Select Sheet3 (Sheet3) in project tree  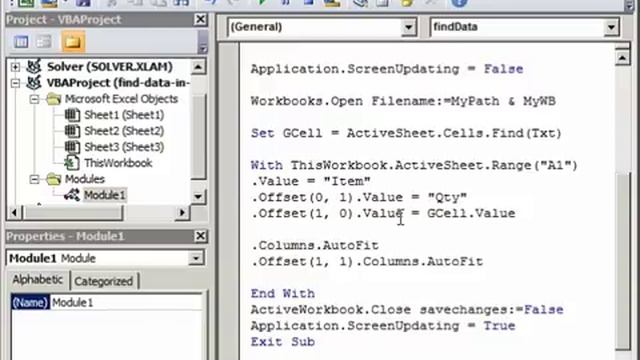point(124,147)
